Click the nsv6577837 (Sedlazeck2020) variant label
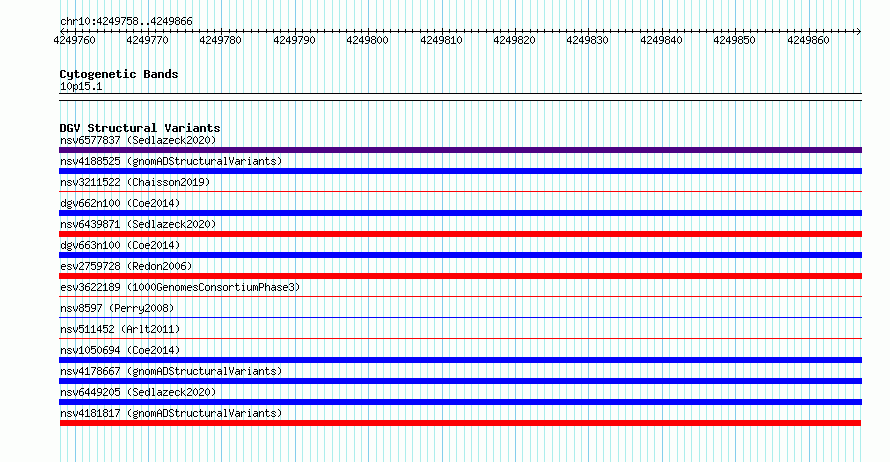Viewport: 890px width, 462px height. (138, 140)
